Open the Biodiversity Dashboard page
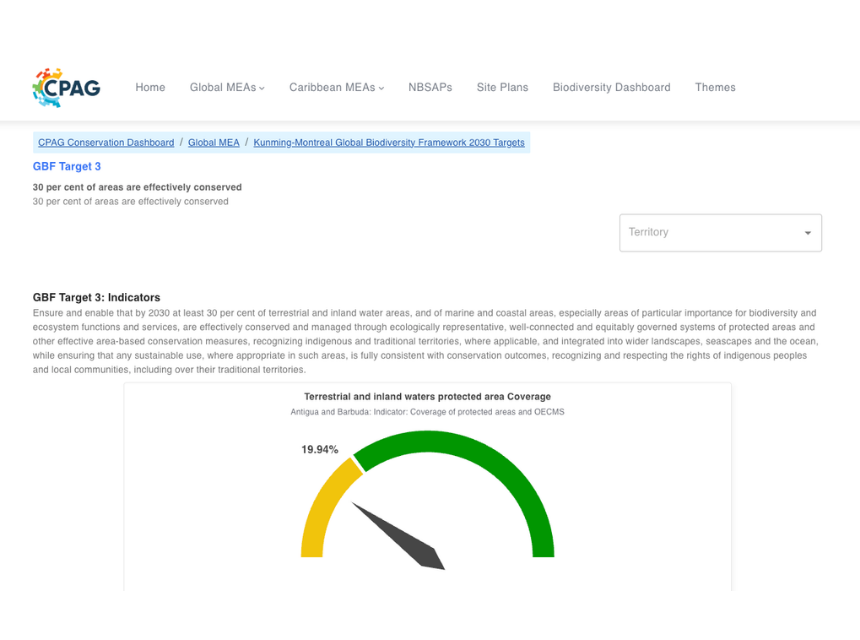The height and width of the screenshot is (640, 860). click(611, 87)
